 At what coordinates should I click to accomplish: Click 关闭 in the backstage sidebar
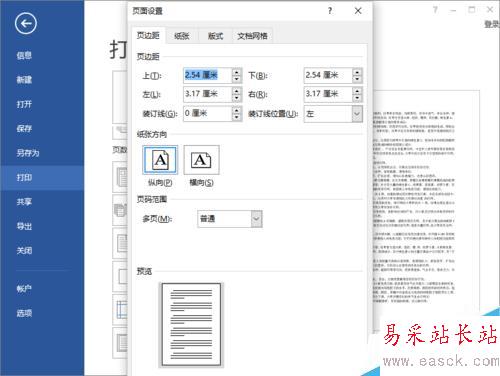[x=24, y=251]
